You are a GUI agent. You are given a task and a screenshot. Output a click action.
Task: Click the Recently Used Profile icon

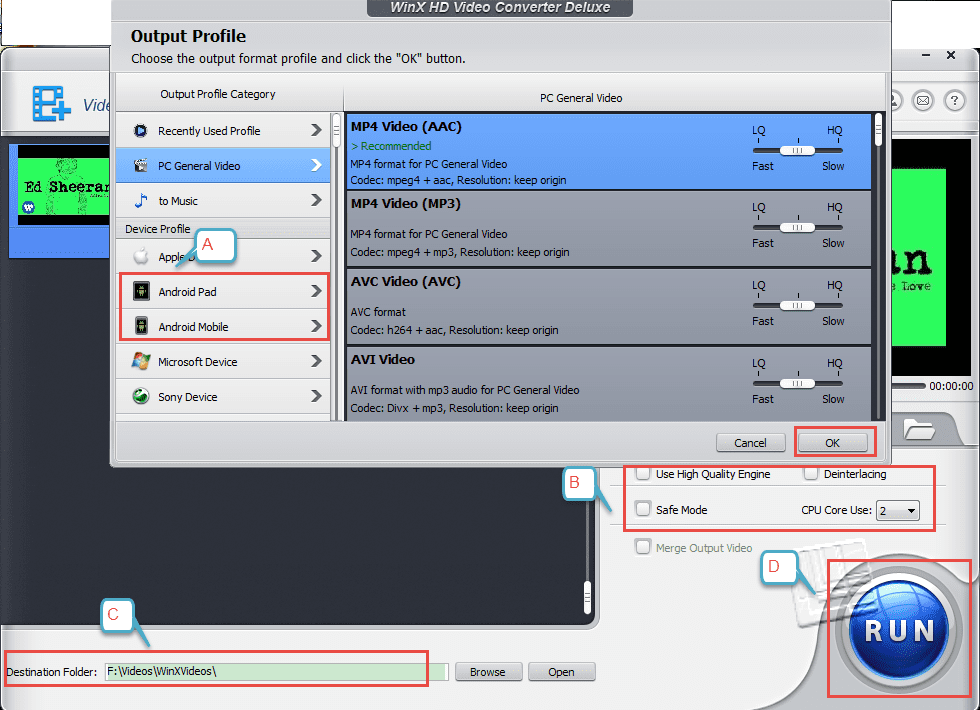pyautogui.click(x=141, y=131)
